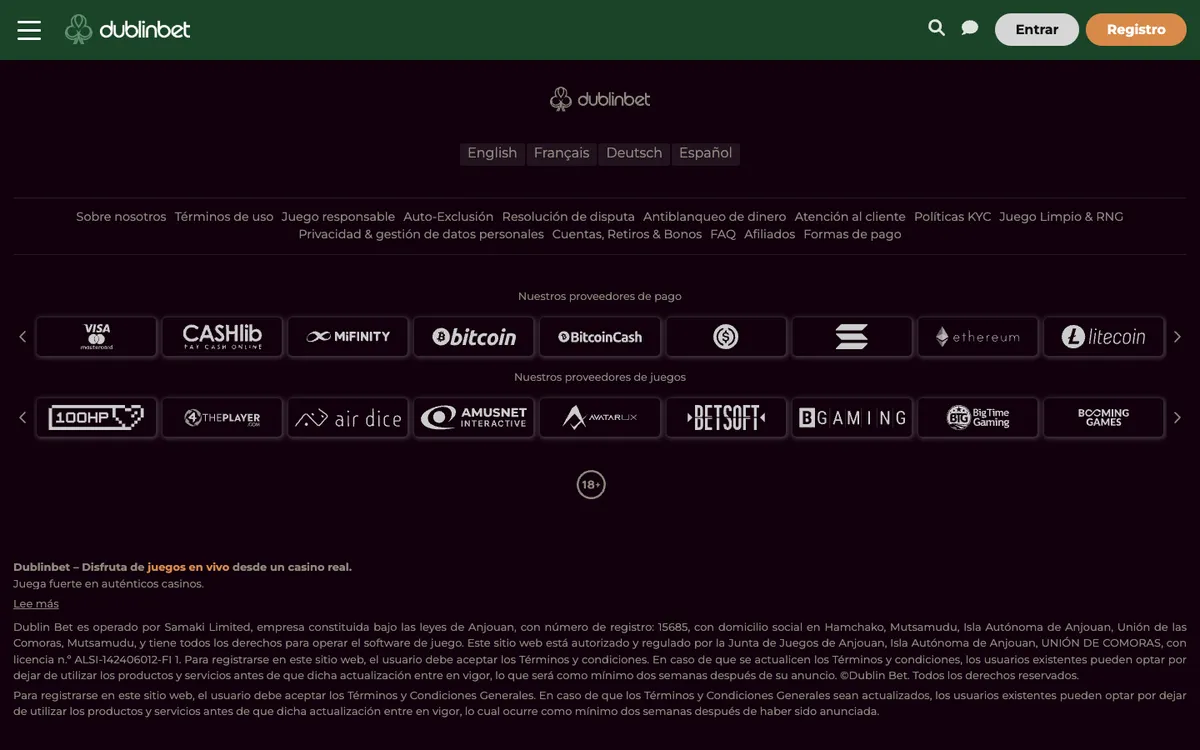Image resolution: width=1200 pixels, height=750 pixels.
Task: Open Cuentas, Retiros & Bonos link
Action: coord(627,234)
